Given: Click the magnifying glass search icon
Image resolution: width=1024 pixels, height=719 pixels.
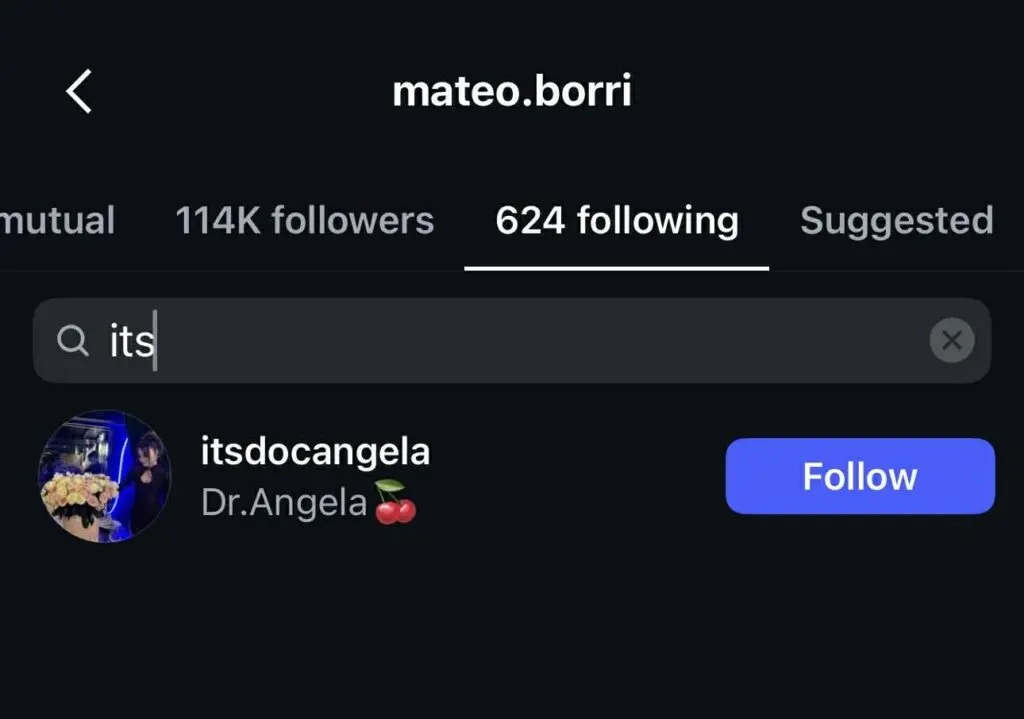Looking at the screenshot, I should [71, 341].
